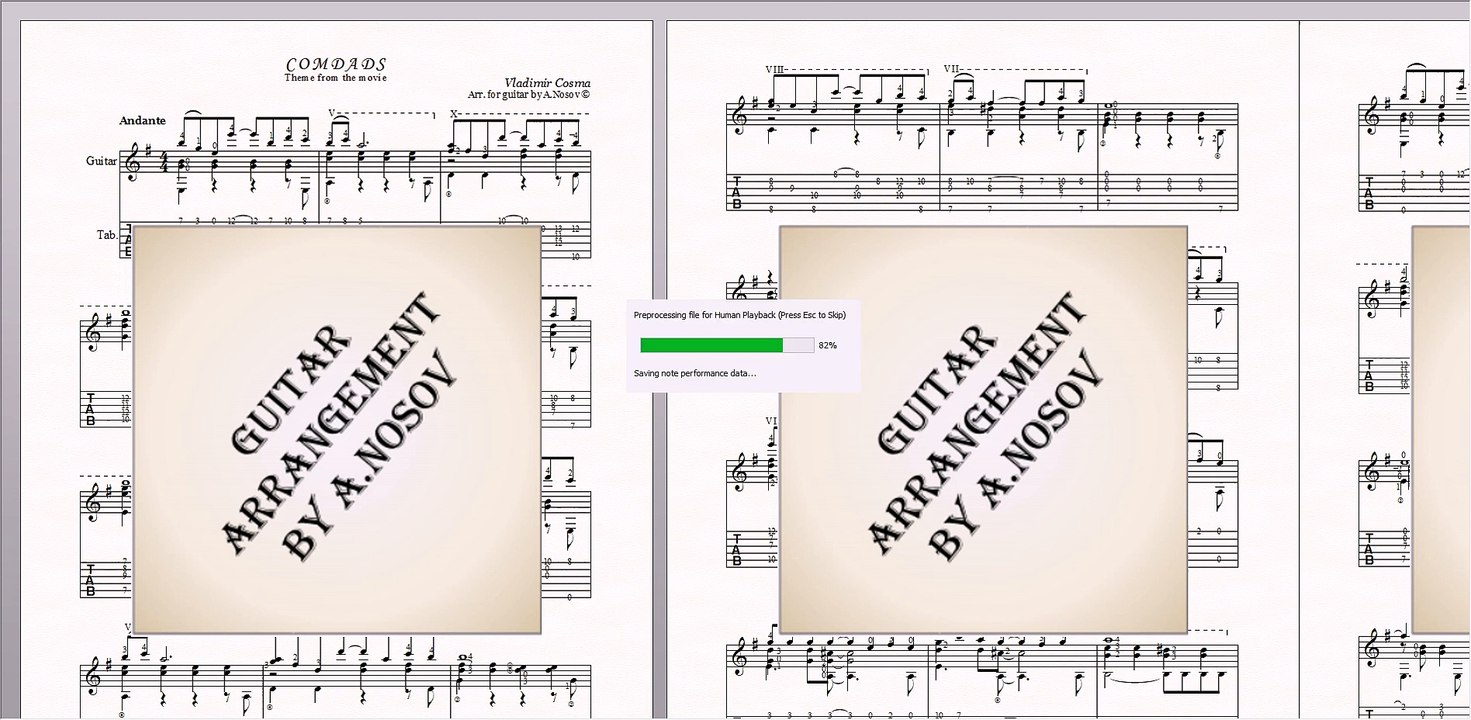
Task: Click the "VII" position marking
Action: tap(951, 69)
